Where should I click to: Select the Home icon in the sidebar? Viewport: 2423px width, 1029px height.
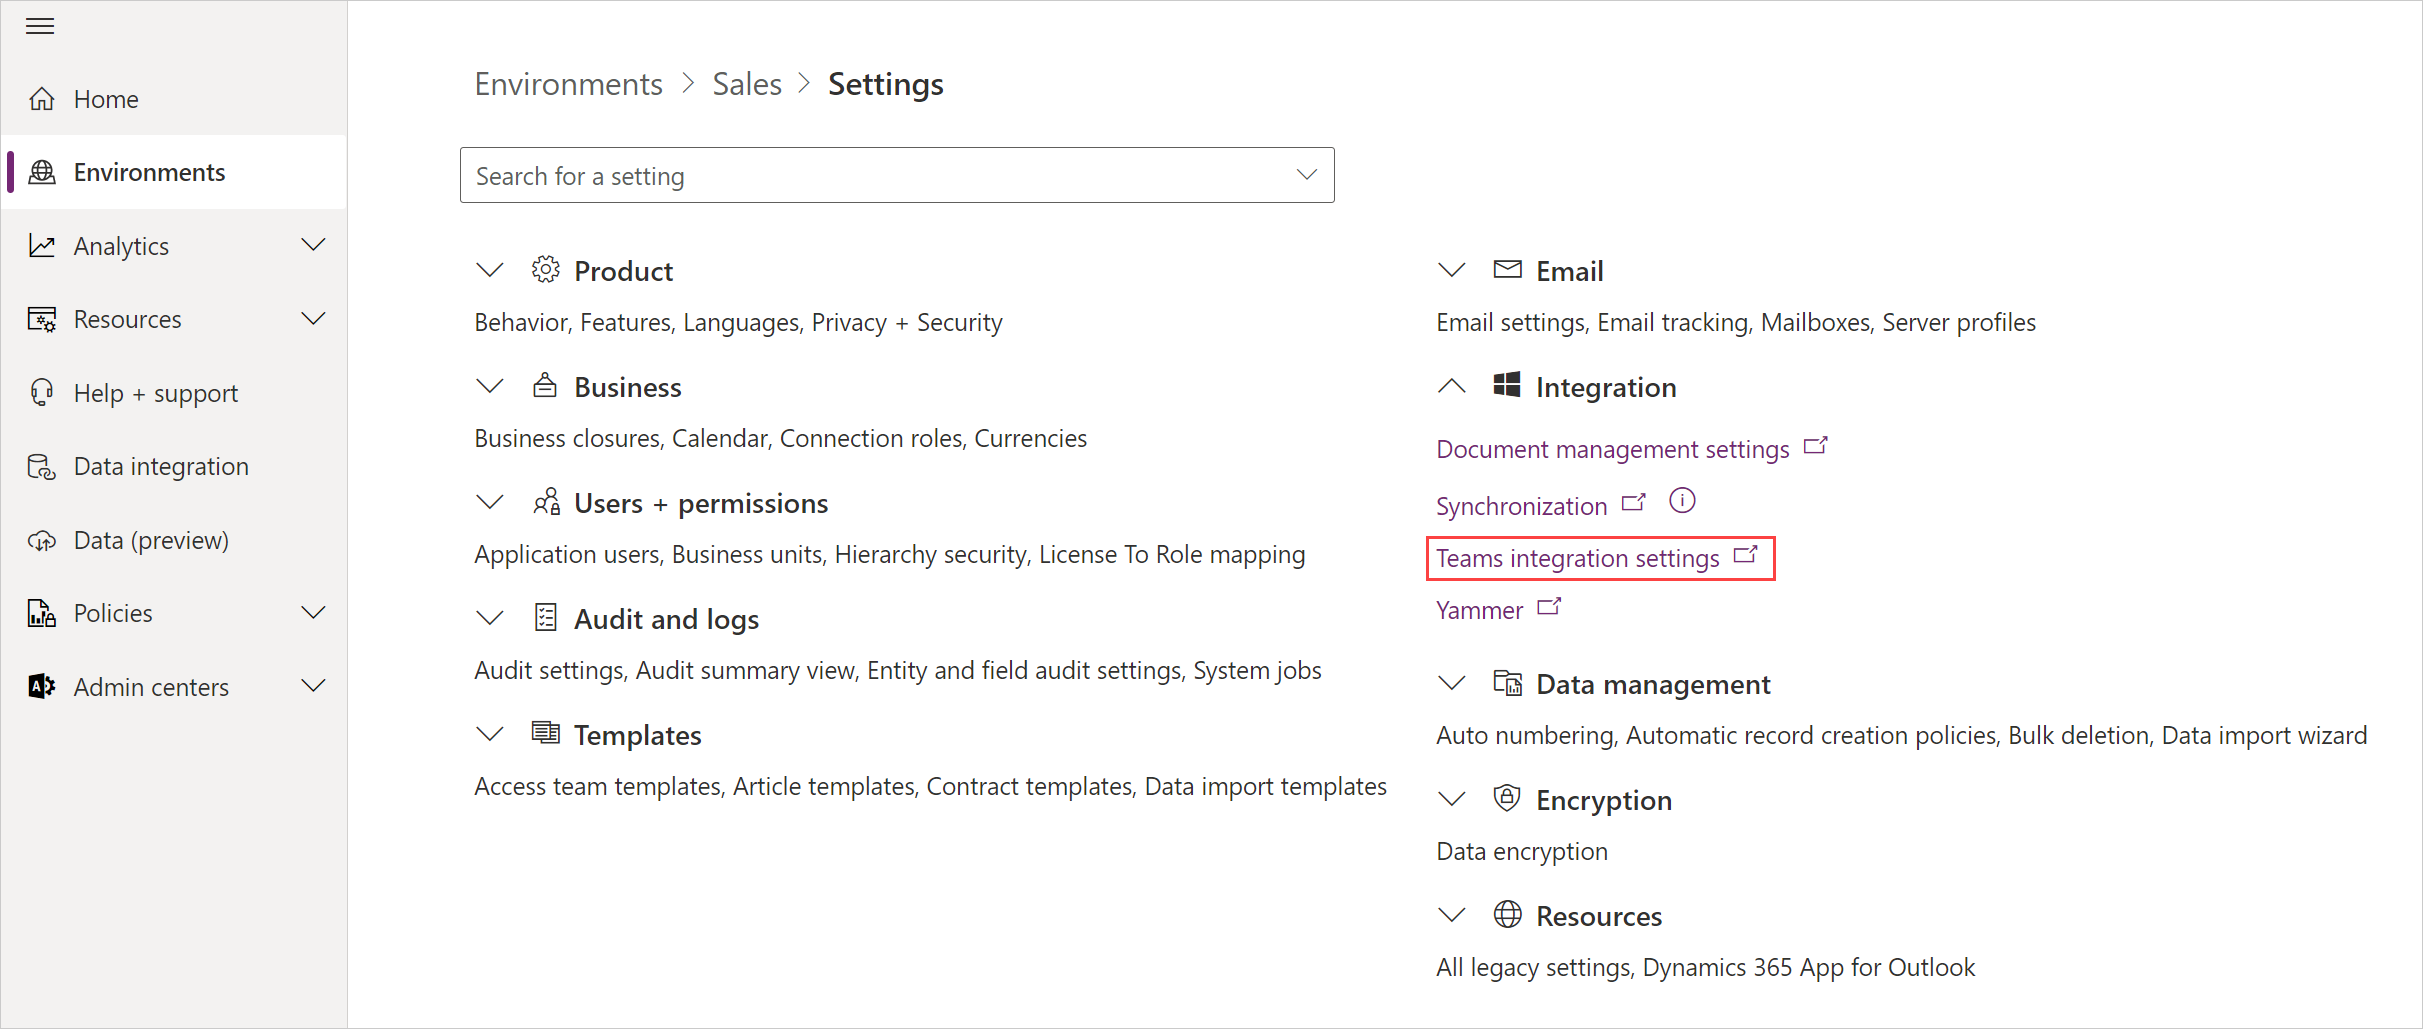coord(41,98)
